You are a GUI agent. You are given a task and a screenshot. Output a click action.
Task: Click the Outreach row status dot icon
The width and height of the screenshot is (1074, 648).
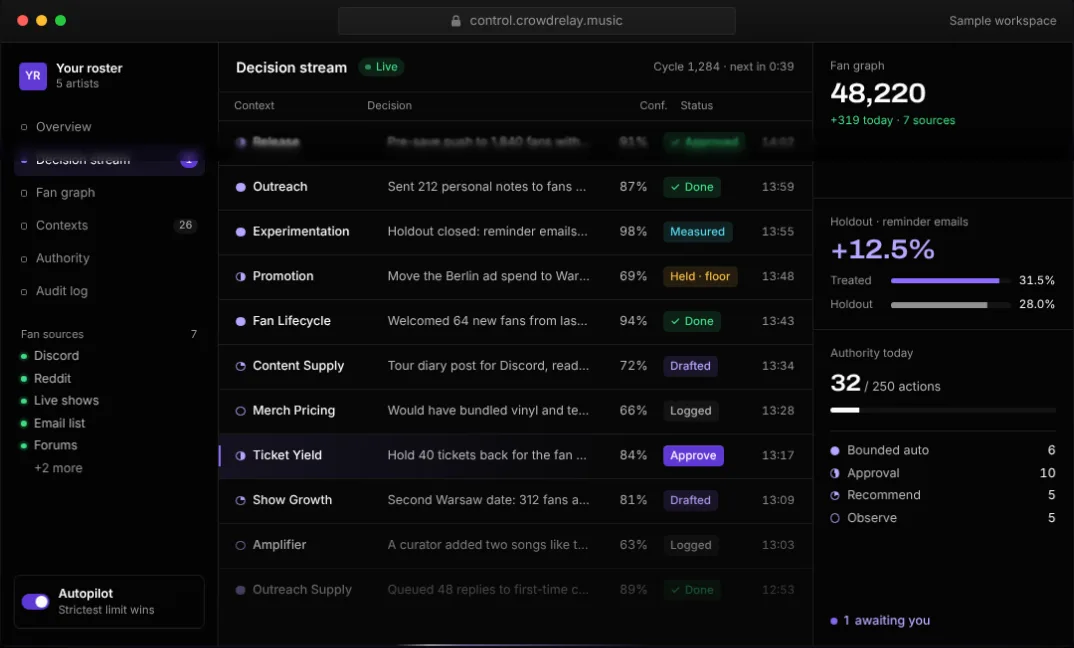coord(240,187)
